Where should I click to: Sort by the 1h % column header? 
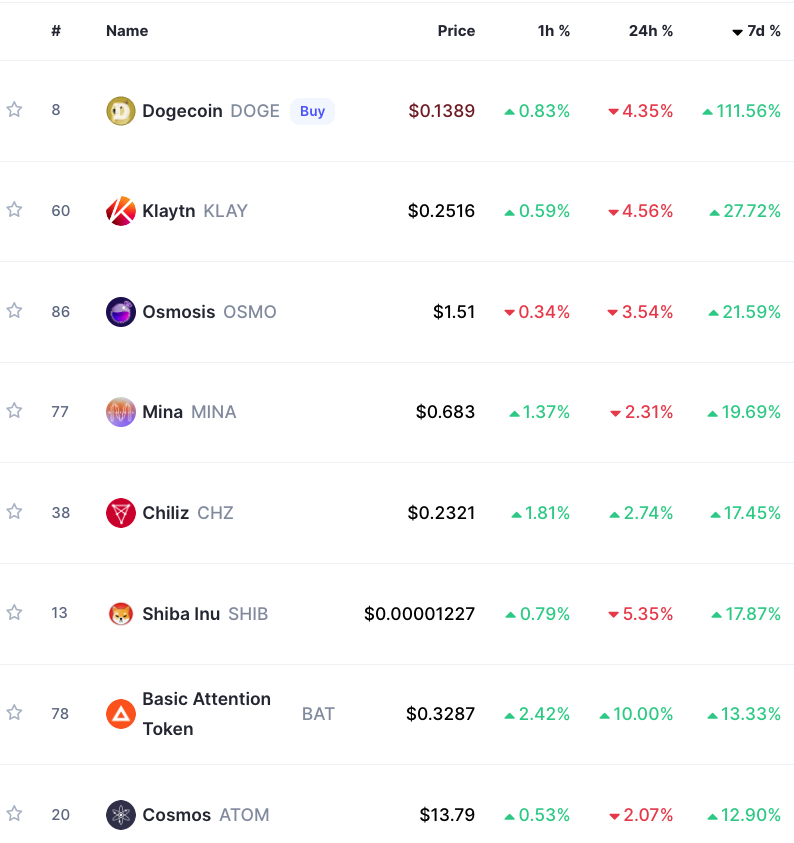554,31
